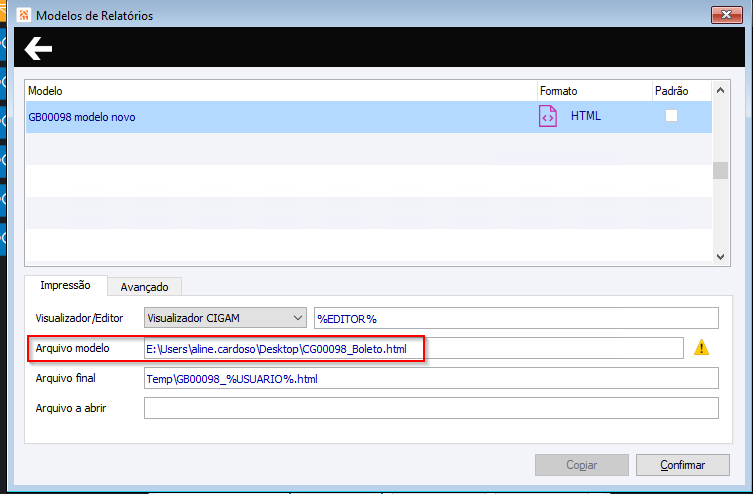Click the Modelo column header

(281, 91)
